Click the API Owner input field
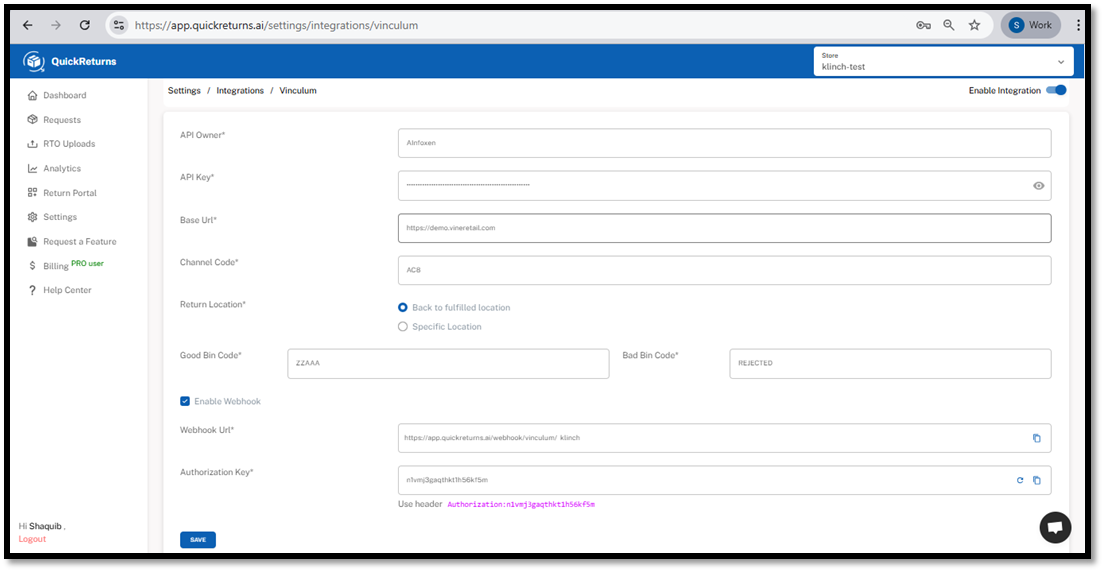 tap(724, 143)
